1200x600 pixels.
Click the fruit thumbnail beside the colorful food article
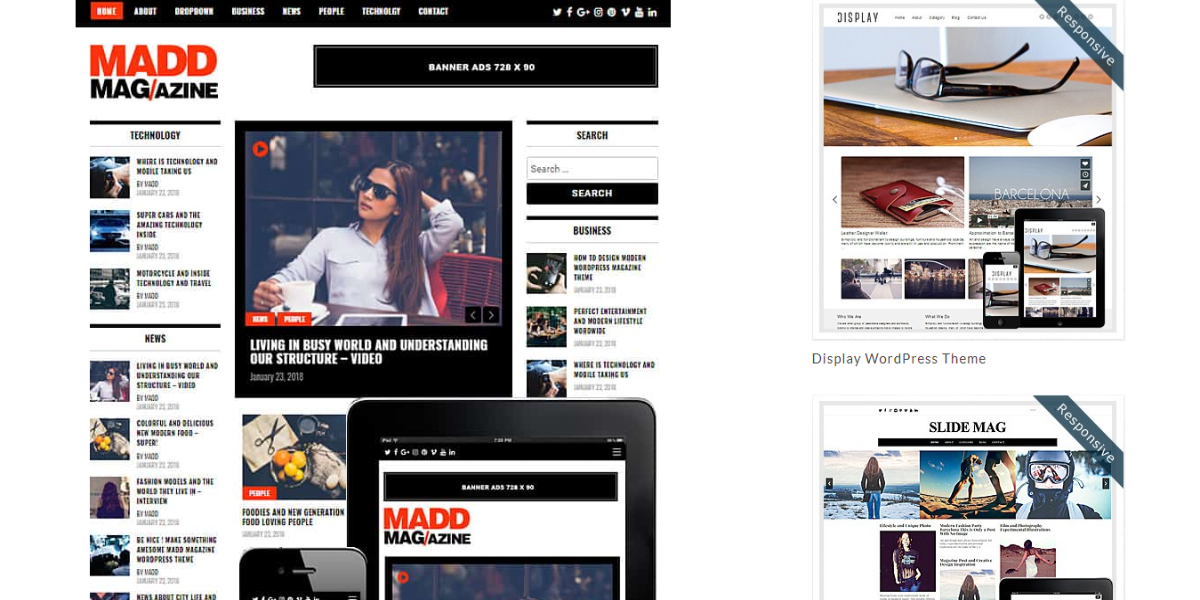click(x=110, y=439)
